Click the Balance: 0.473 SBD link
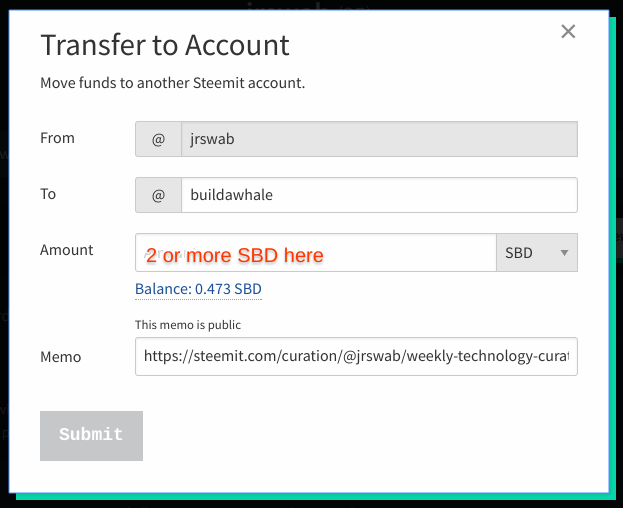The image size is (626, 511). click(198, 289)
